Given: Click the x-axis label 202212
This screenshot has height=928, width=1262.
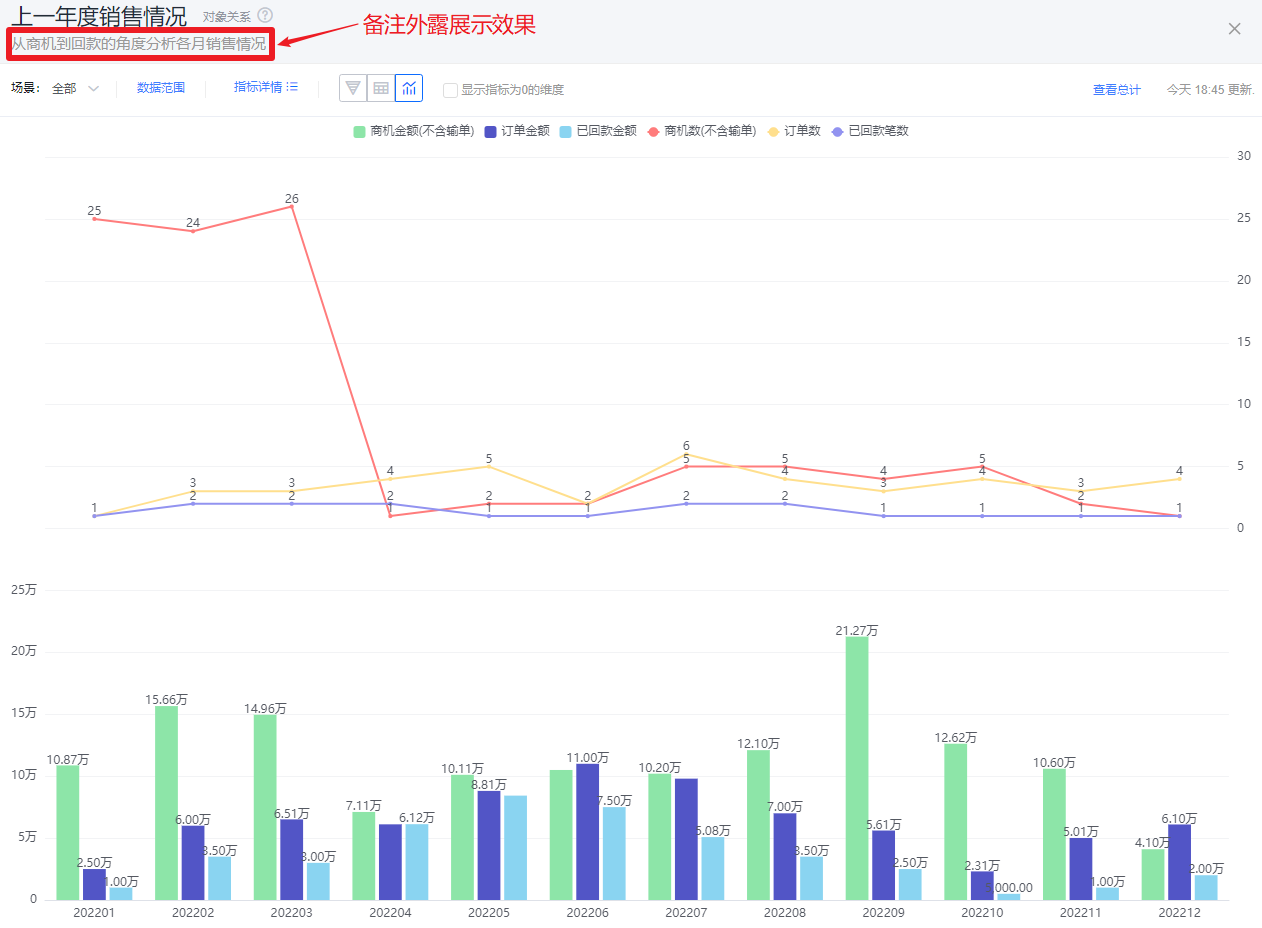Looking at the screenshot, I should pos(1179,913).
